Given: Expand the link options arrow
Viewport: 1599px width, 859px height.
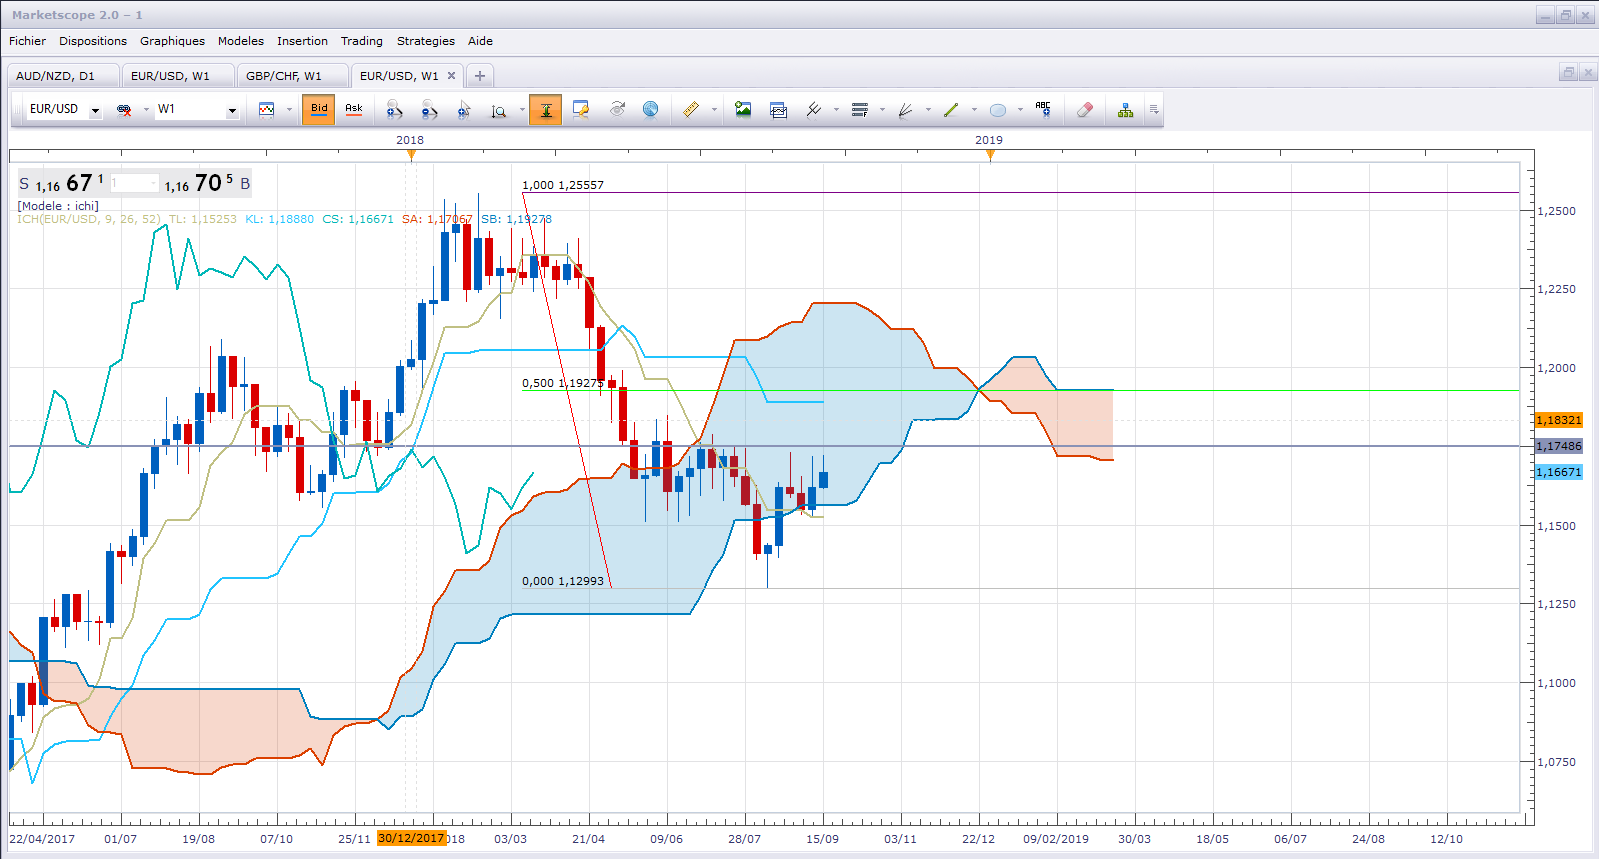Looking at the screenshot, I should 146,110.
